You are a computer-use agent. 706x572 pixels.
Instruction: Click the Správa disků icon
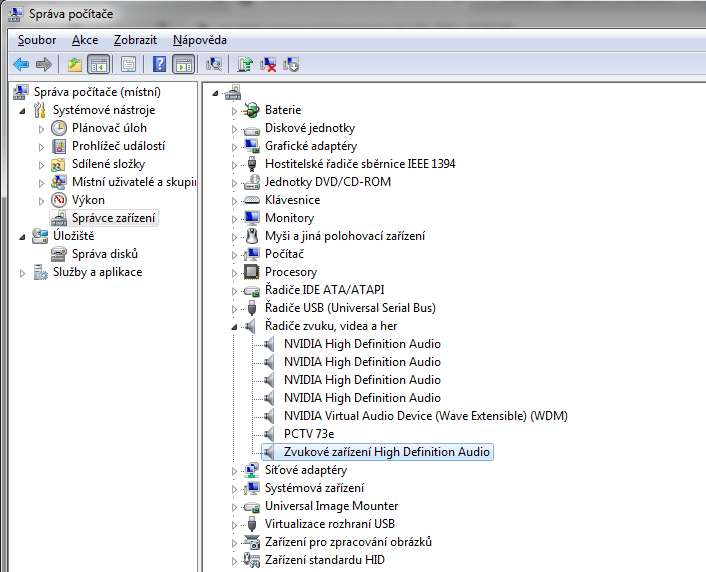click(x=59, y=254)
